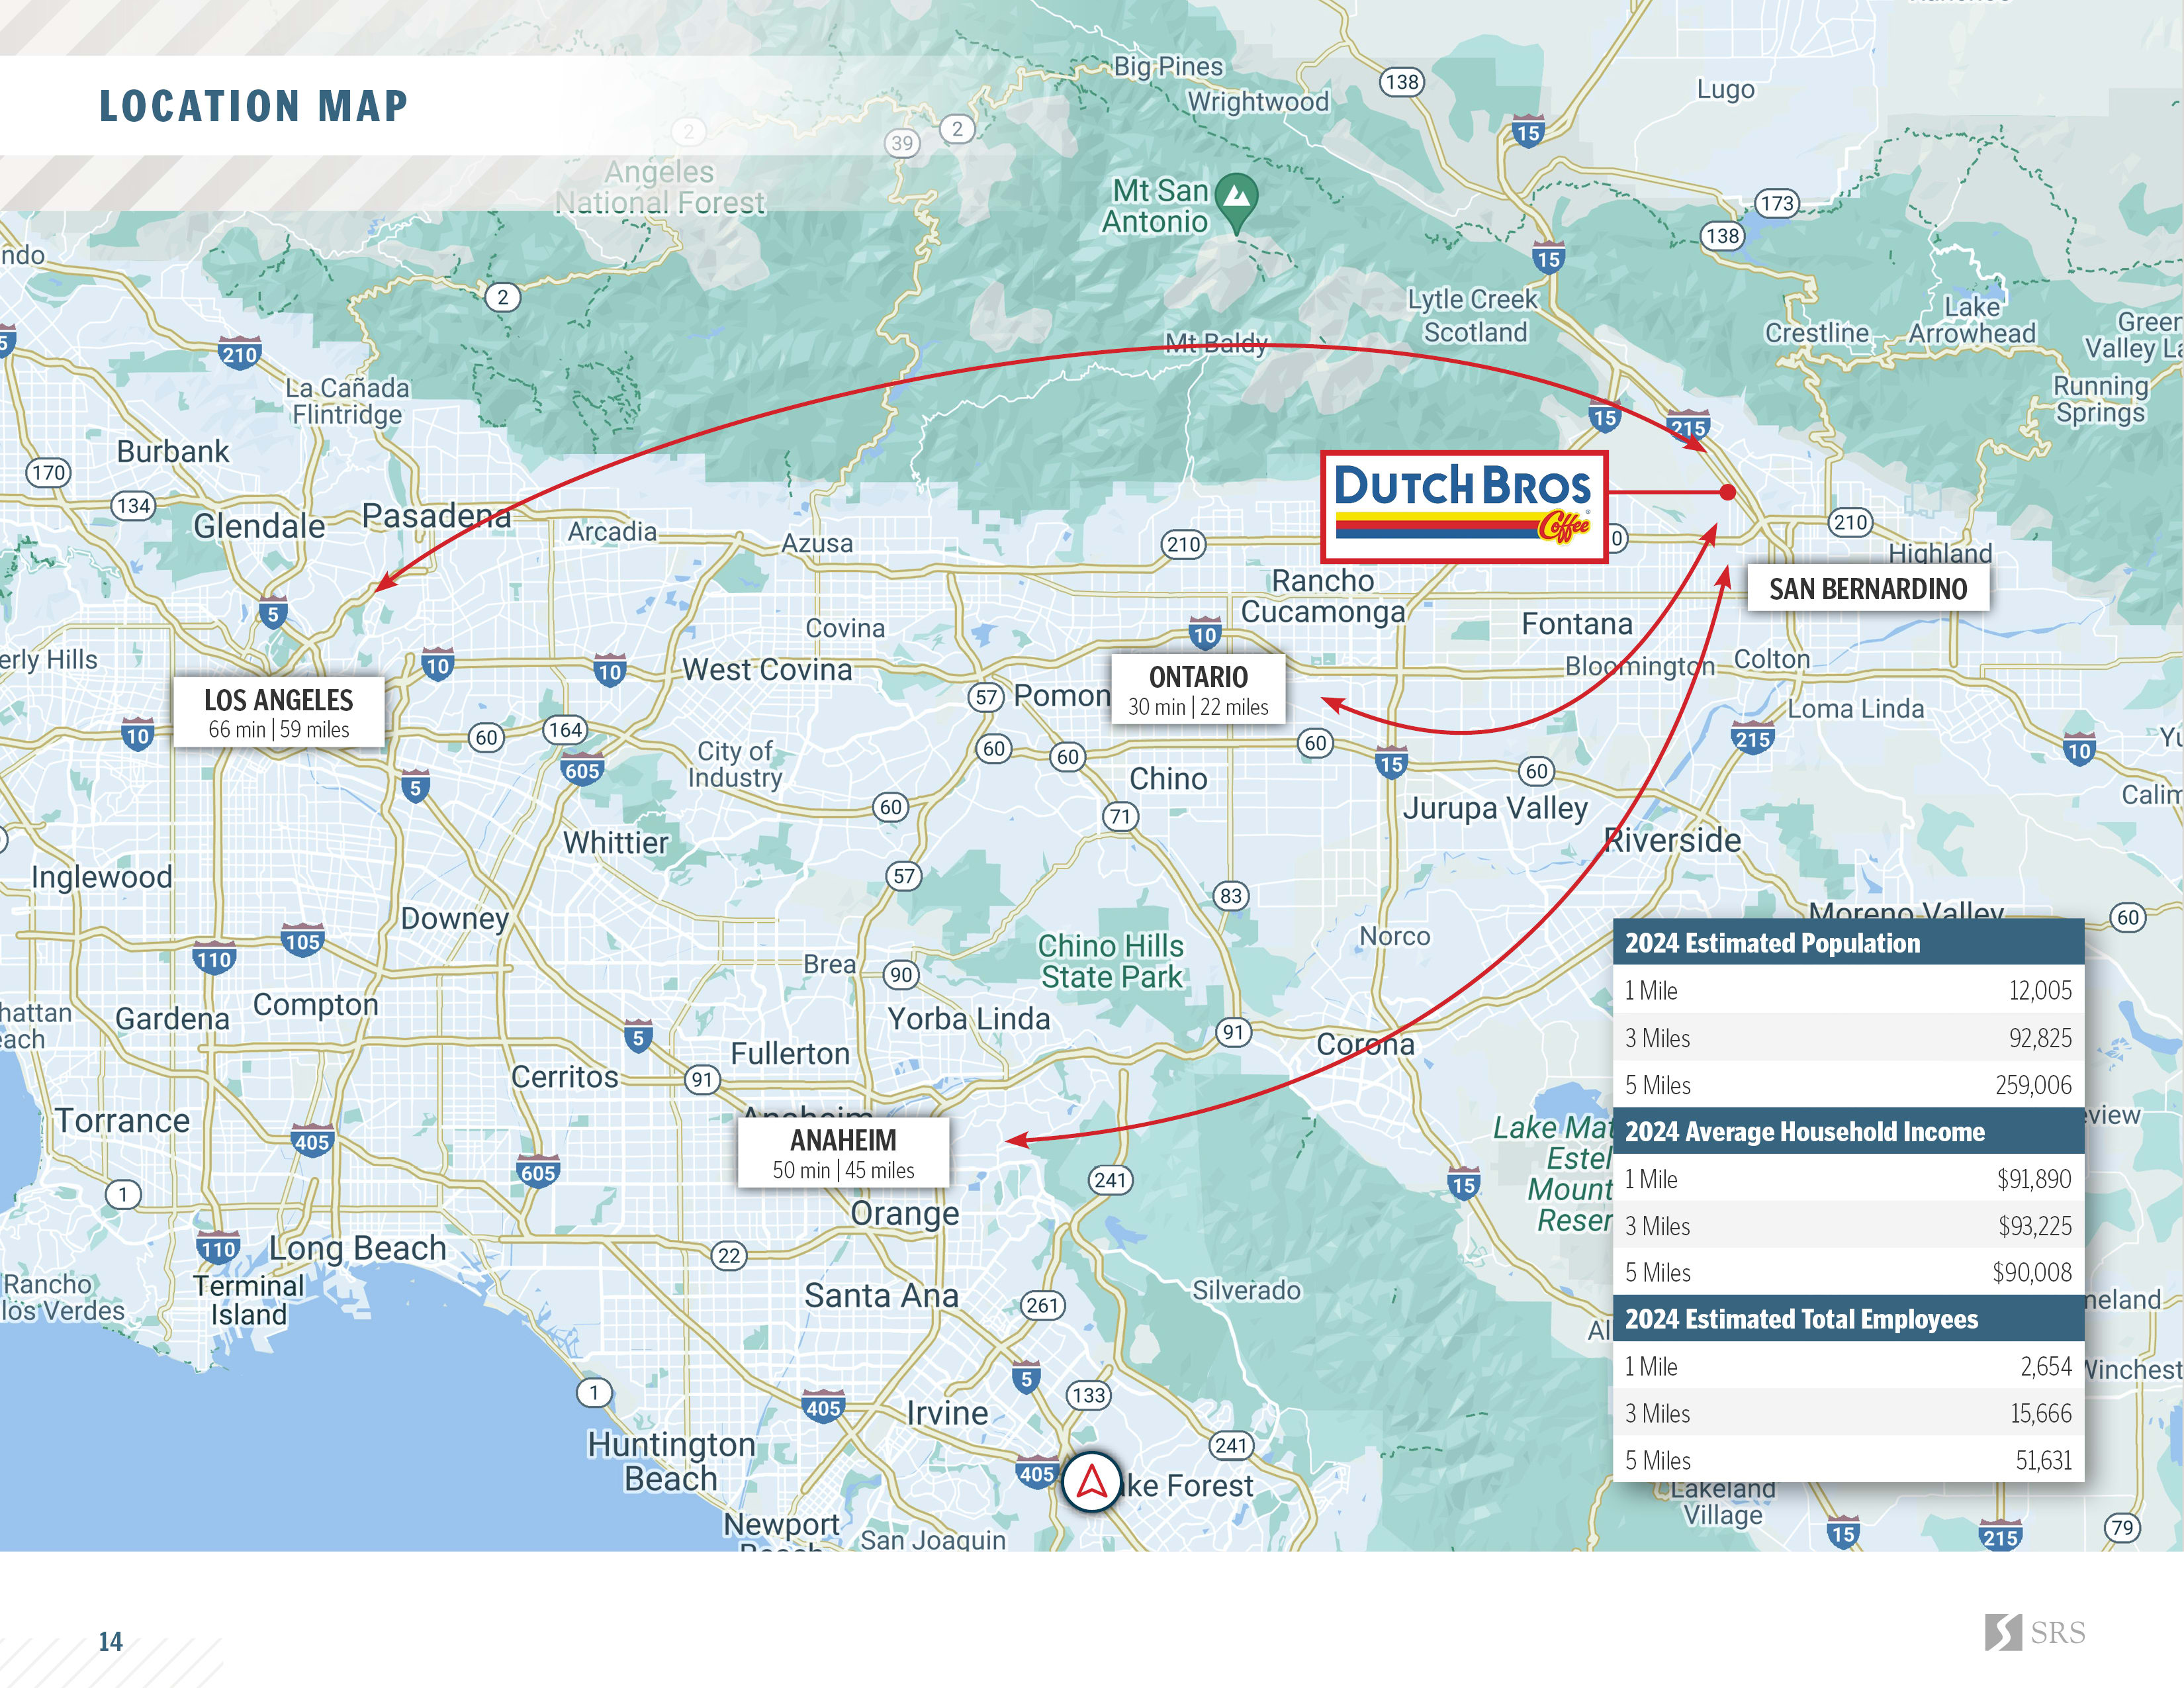The image size is (2184, 1688).
Task: Click the Santa Ana city label
Action: (x=881, y=1295)
